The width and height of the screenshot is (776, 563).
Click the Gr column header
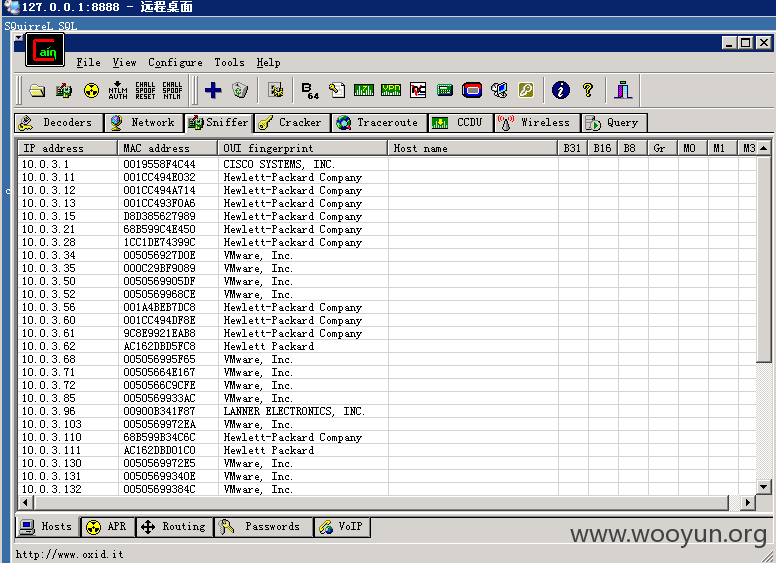[663, 148]
